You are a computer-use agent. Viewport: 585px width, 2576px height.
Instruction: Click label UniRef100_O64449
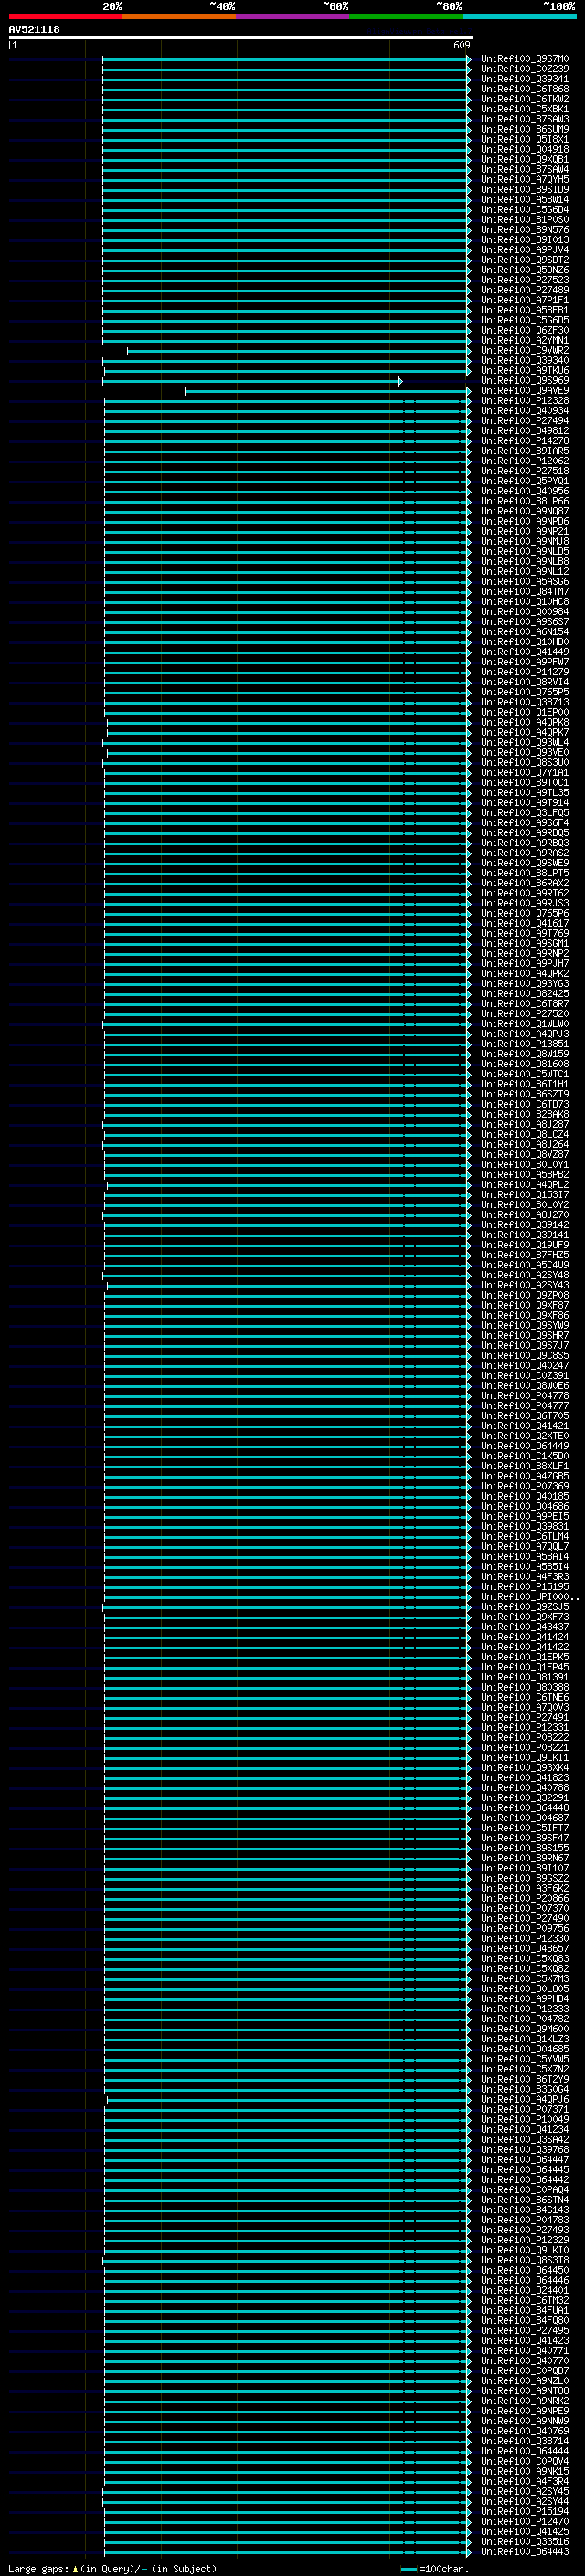click(x=525, y=1446)
